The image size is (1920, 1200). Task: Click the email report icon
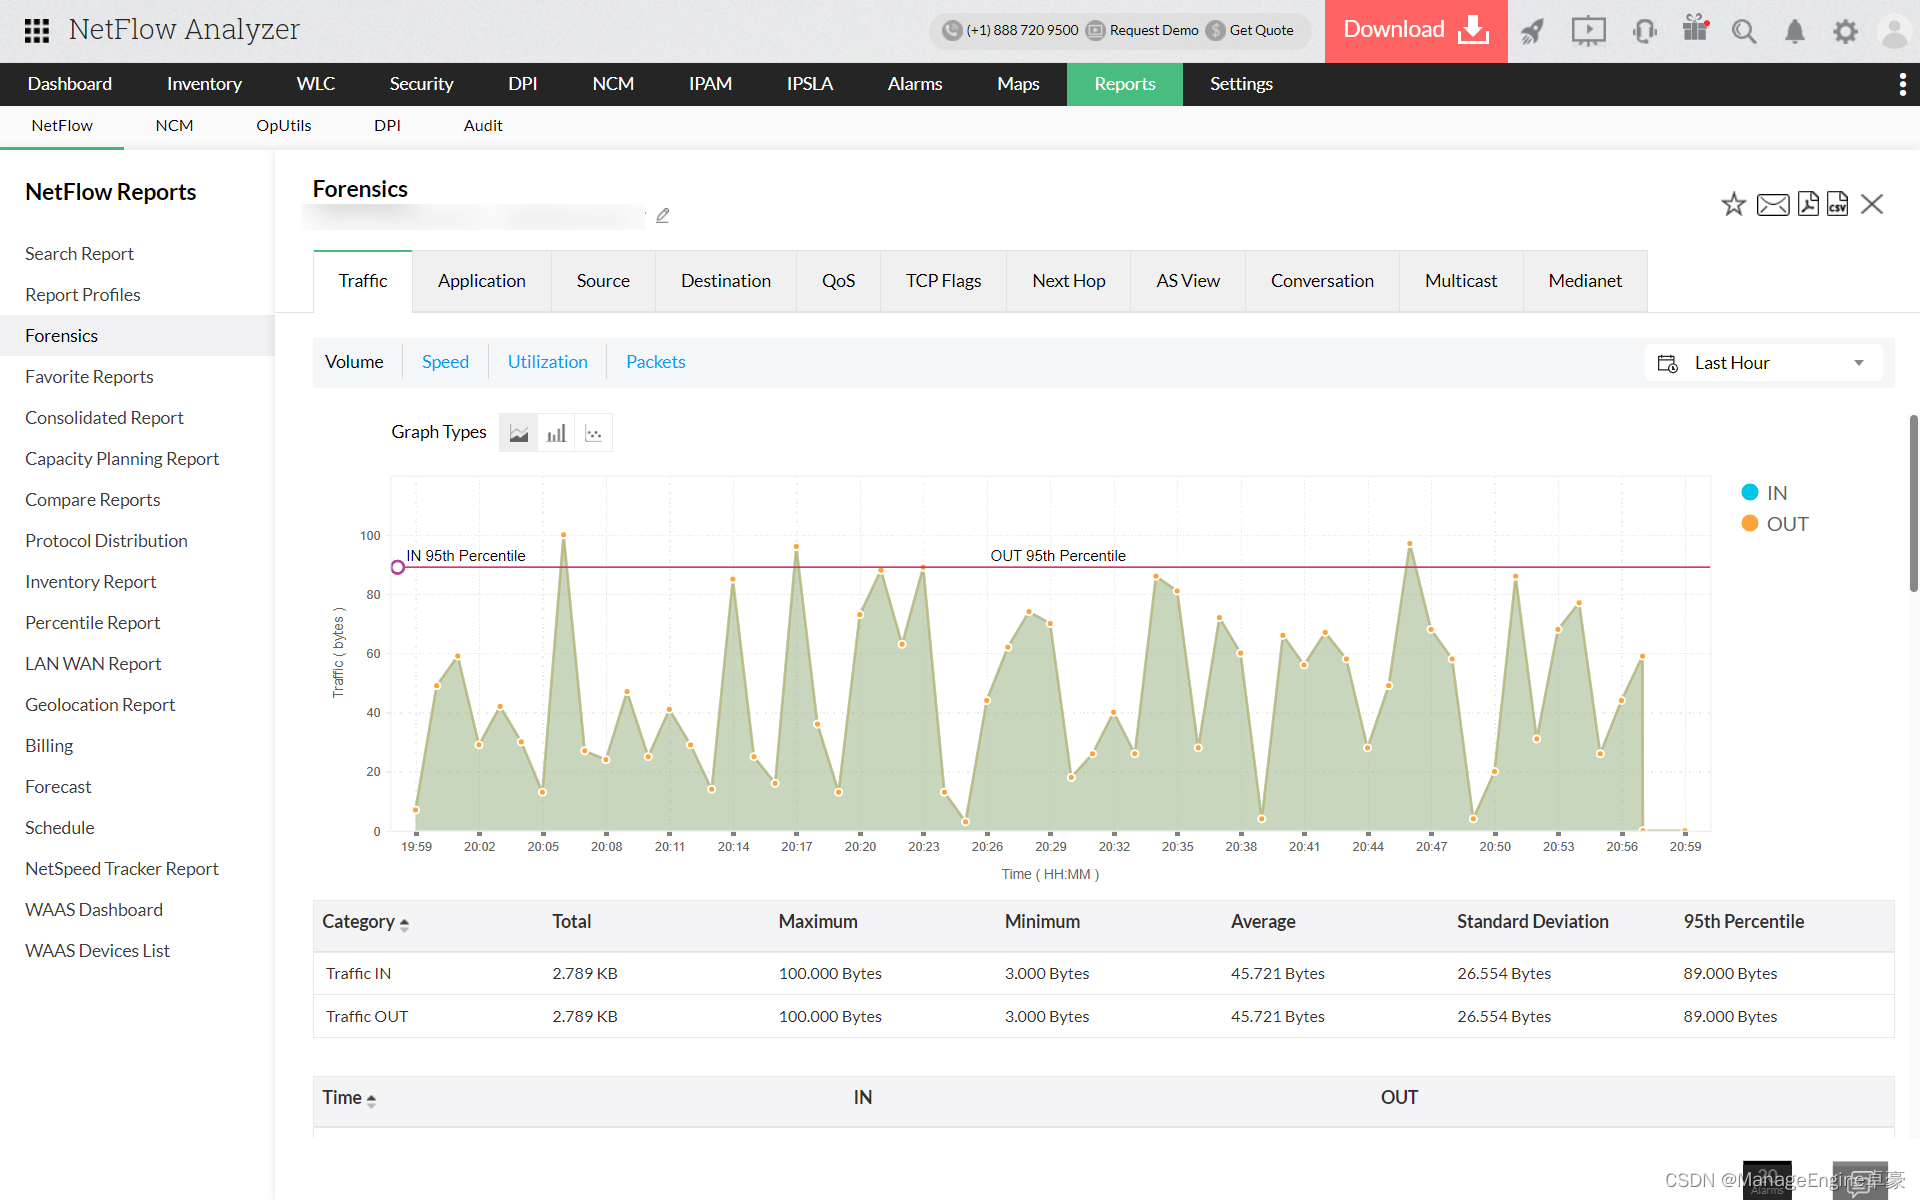[x=1771, y=205]
